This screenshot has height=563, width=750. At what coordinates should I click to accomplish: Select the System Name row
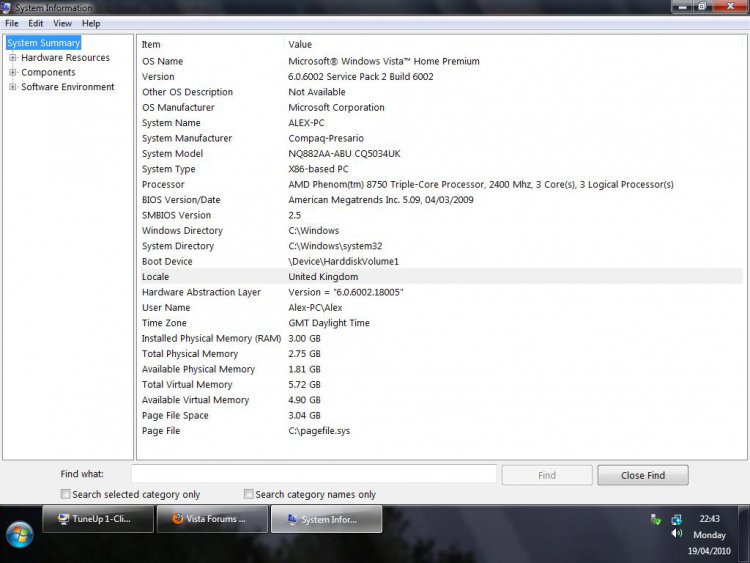[x=441, y=122]
